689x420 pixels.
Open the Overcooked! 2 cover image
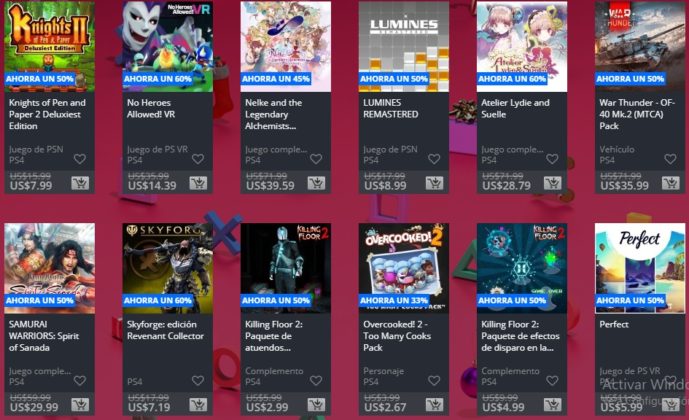(404, 268)
